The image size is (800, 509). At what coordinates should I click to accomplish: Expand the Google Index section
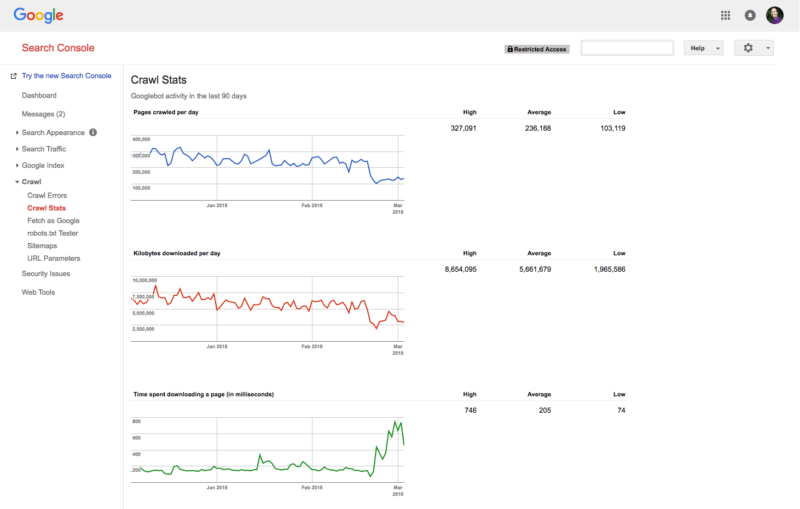click(43, 165)
